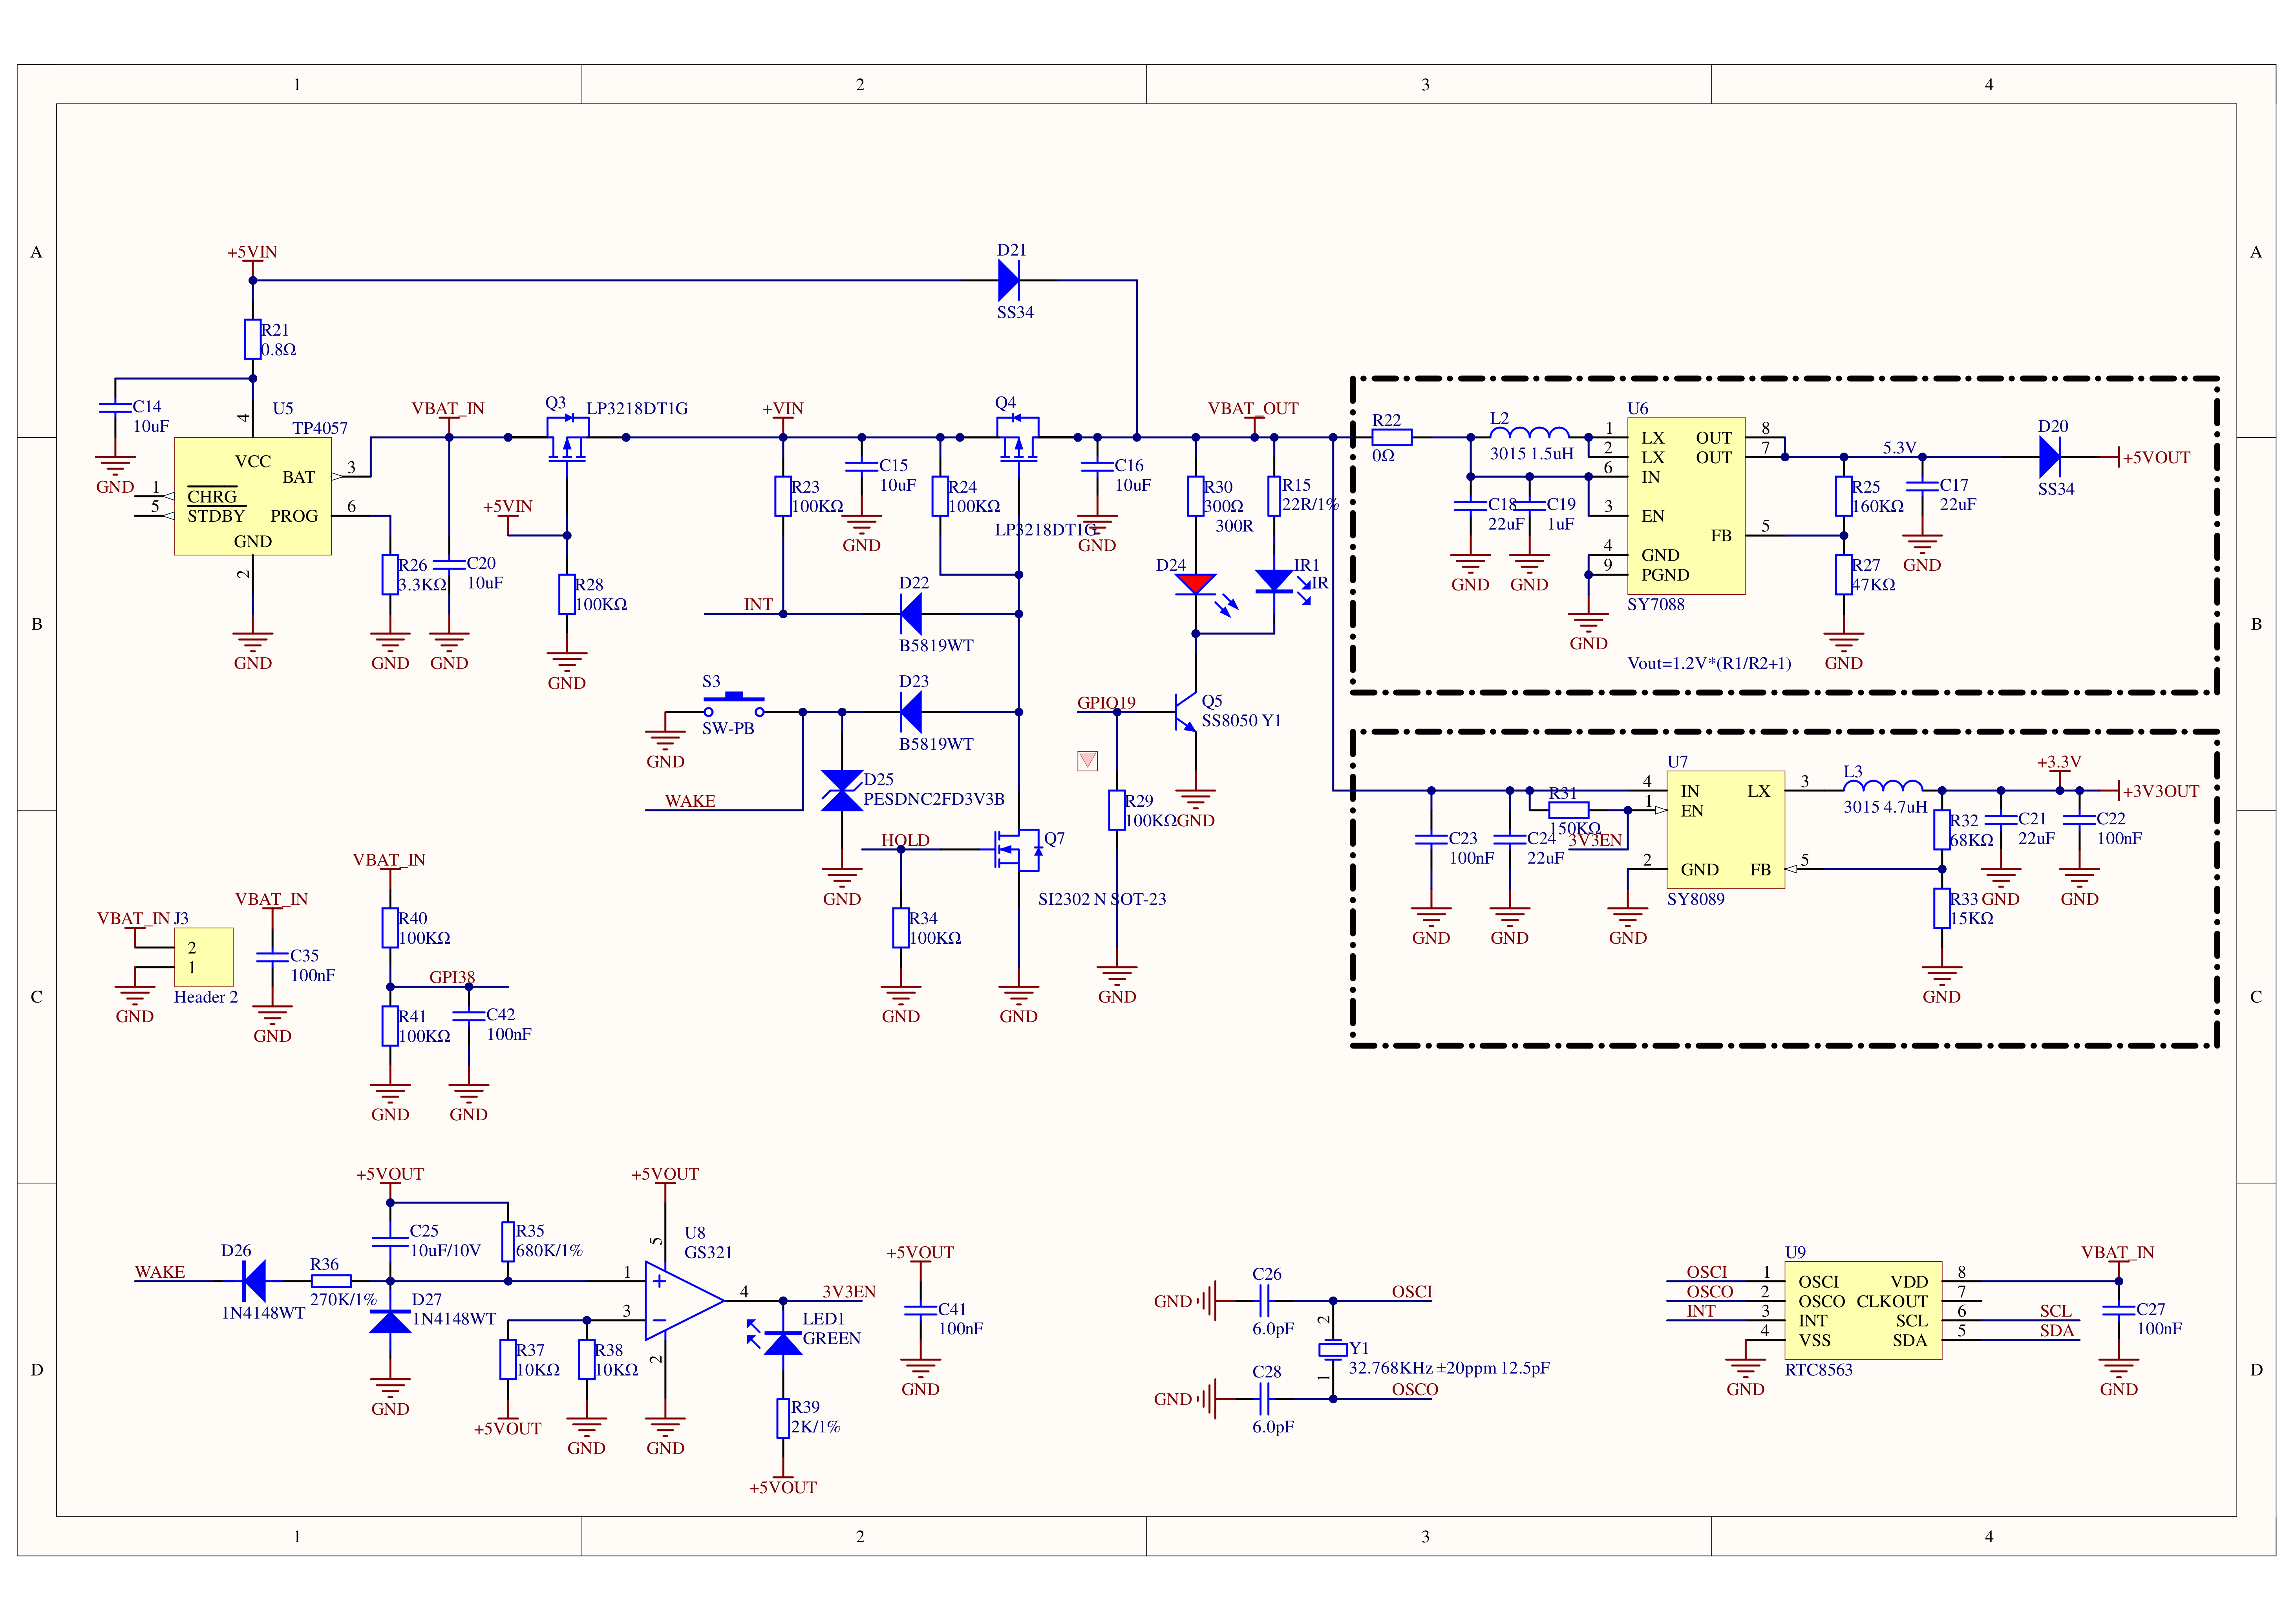This screenshot has width=2296, height=1622.
Task: Click the TP4057 charger IC U5
Action: click(252, 497)
